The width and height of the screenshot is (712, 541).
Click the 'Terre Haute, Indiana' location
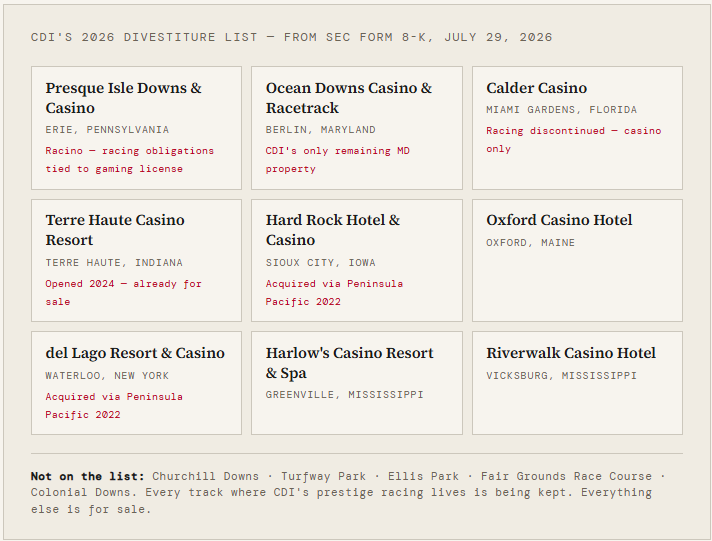[x=114, y=263]
